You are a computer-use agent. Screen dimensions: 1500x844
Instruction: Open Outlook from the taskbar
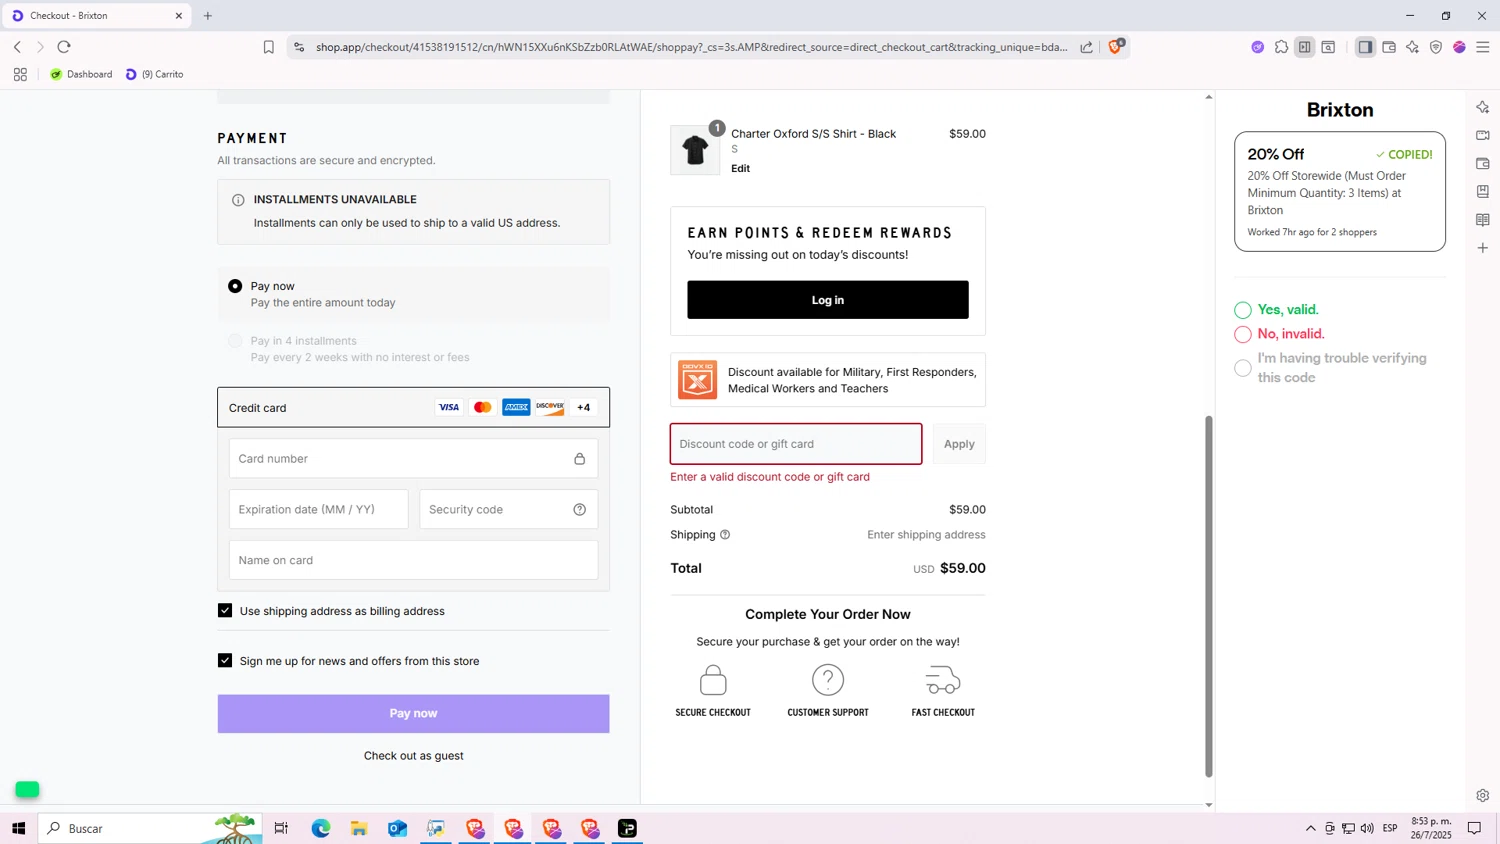point(397,828)
